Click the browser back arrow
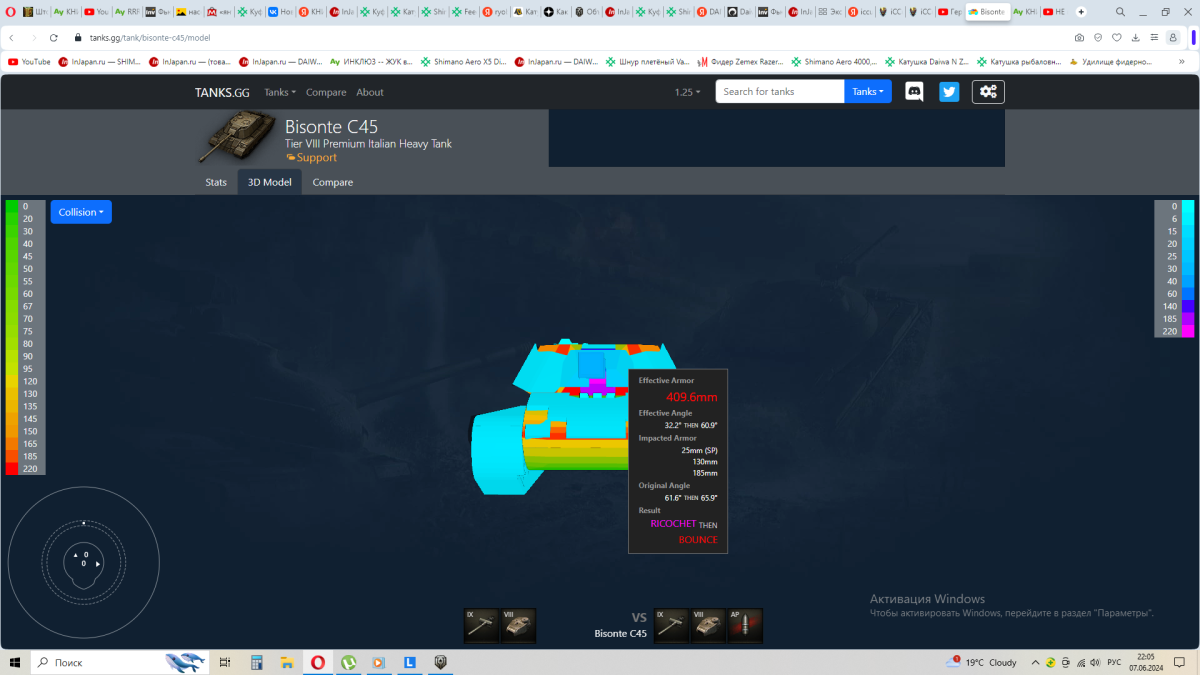This screenshot has width=1200, height=675. click(11, 37)
